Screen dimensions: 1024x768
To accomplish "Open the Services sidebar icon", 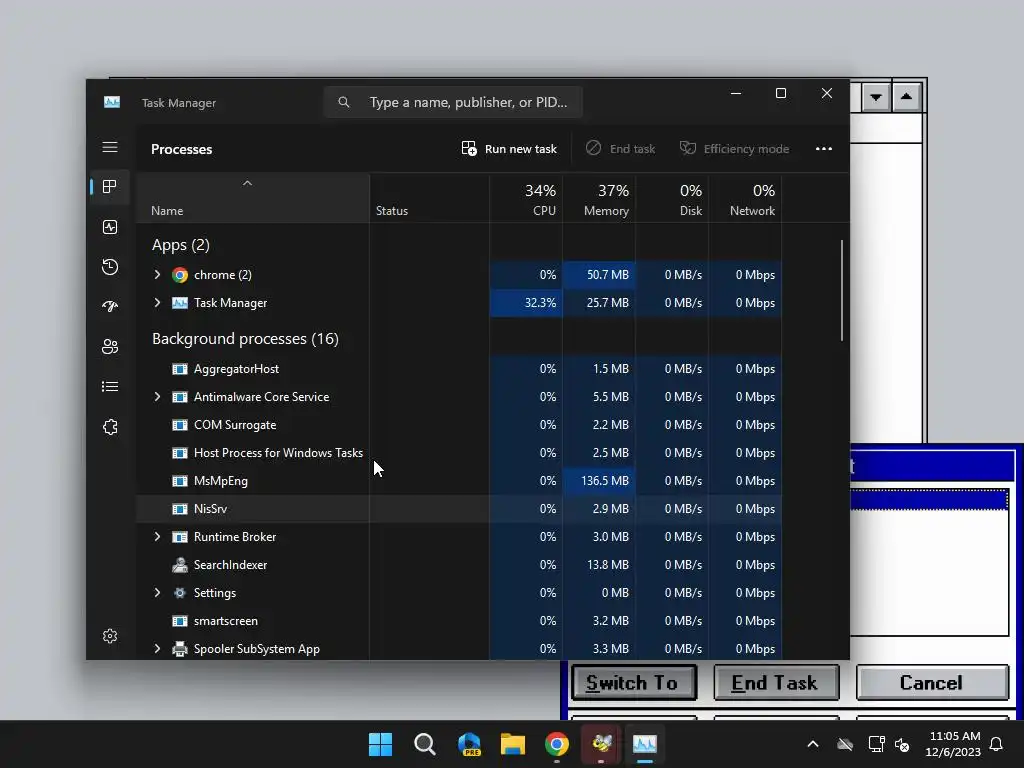I will click(x=110, y=427).
